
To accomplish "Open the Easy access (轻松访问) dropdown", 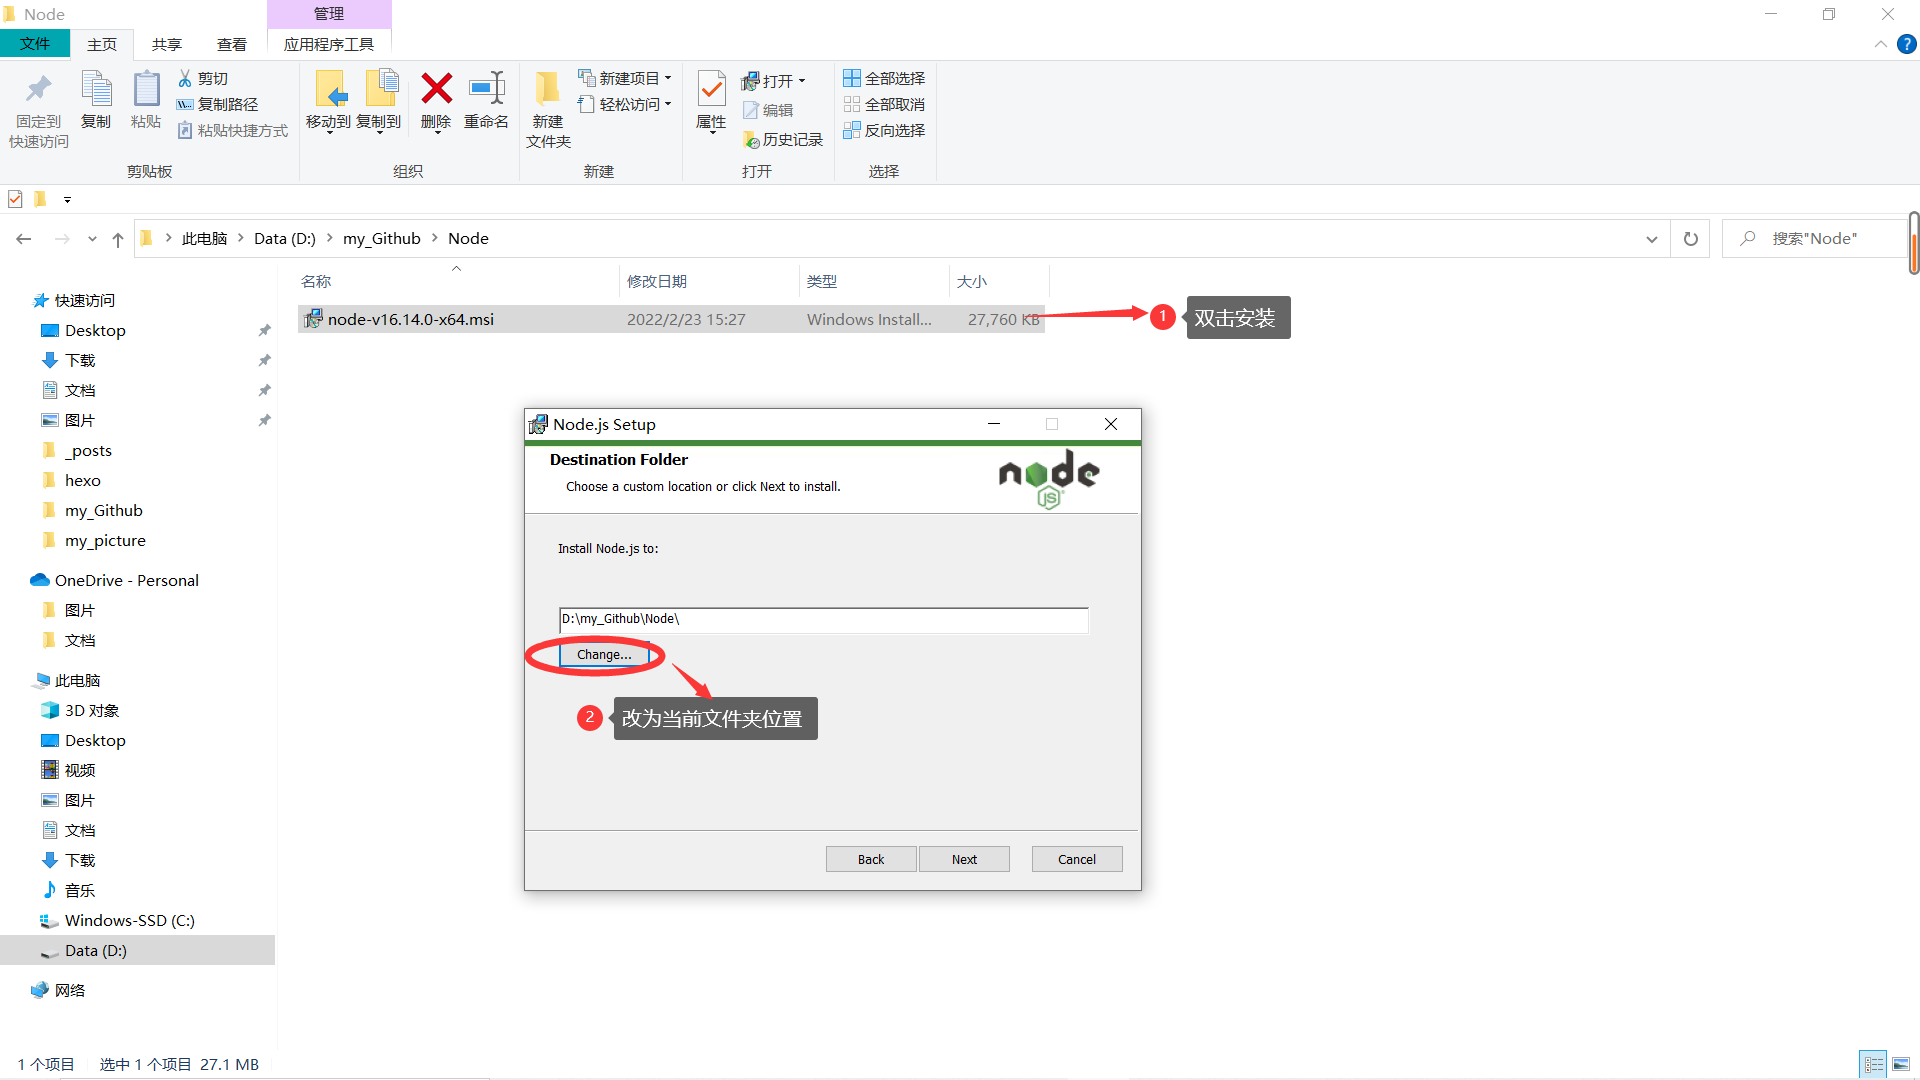I will click(626, 104).
